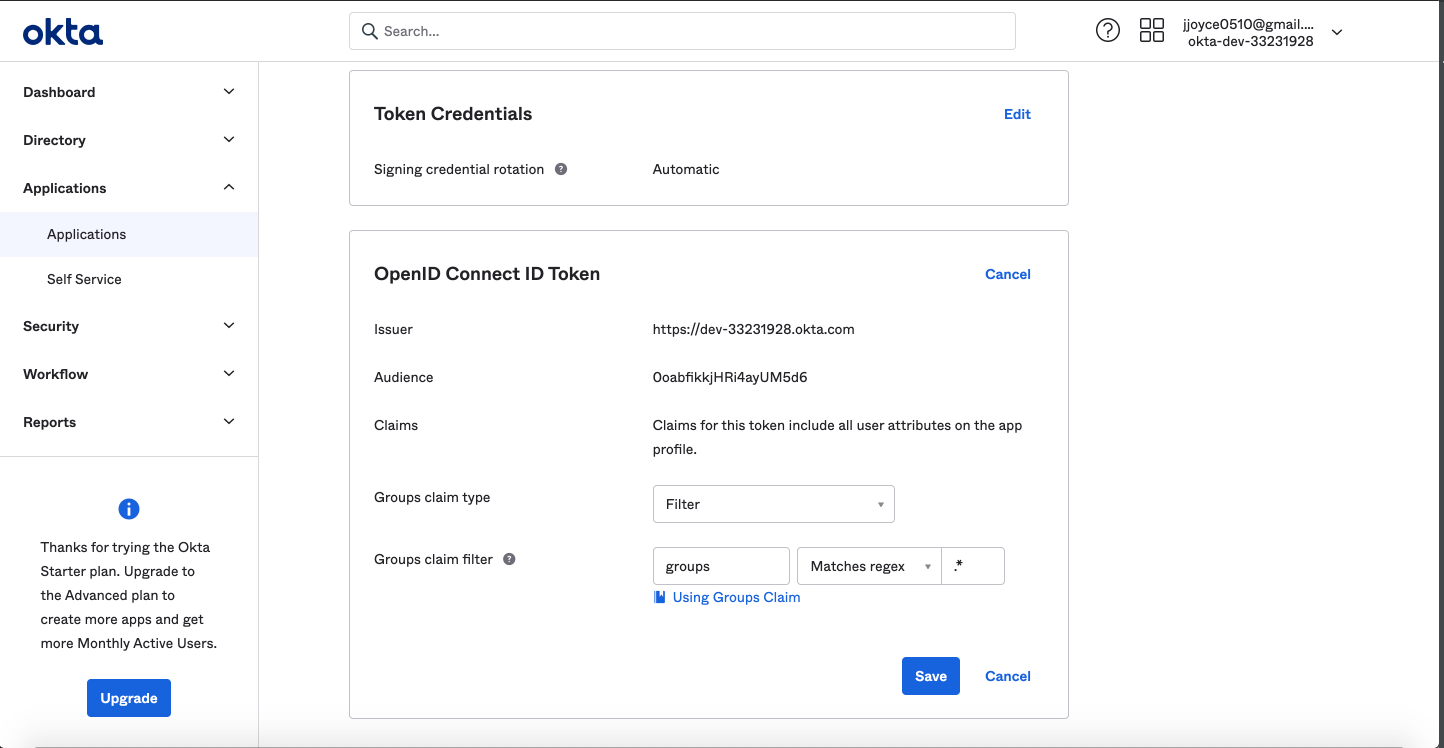Click the book icon near Using Groups Claim

[x=659, y=597]
